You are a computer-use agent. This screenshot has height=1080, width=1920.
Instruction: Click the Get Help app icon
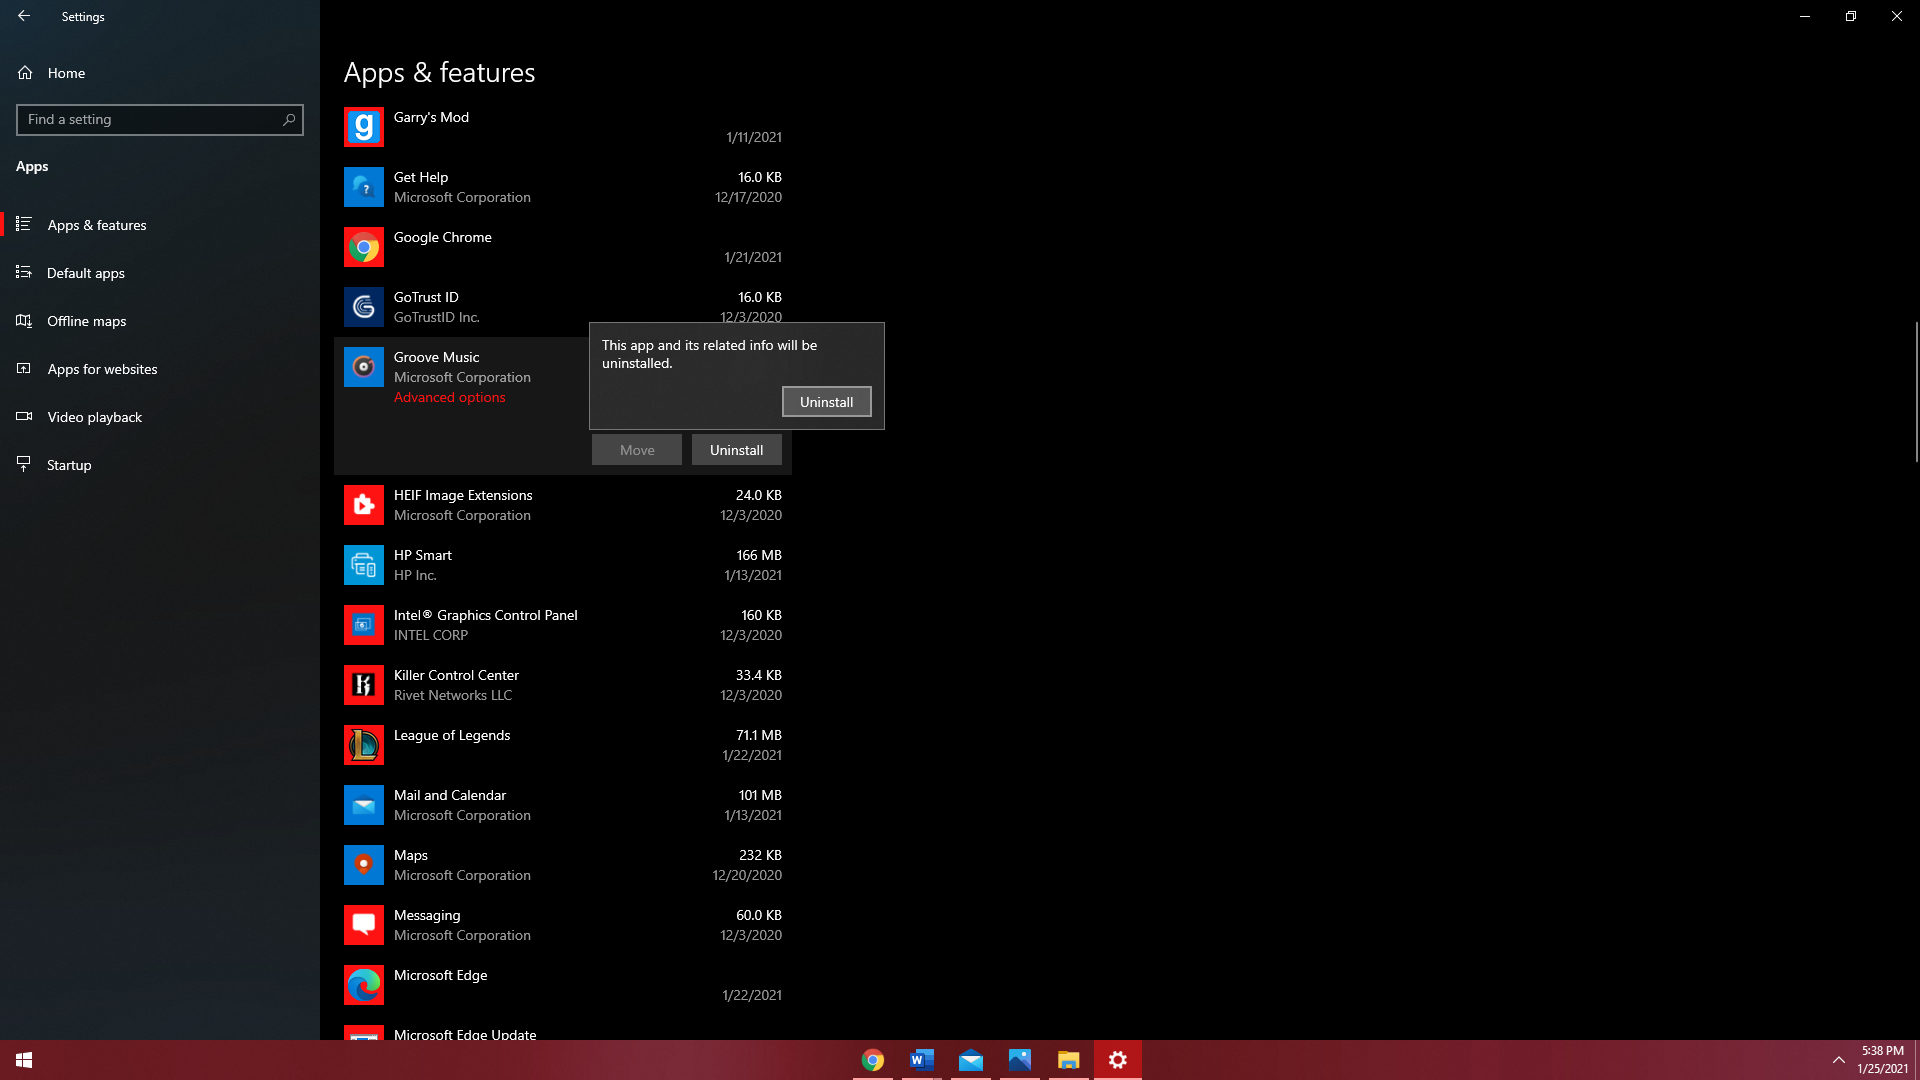tap(363, 187)
